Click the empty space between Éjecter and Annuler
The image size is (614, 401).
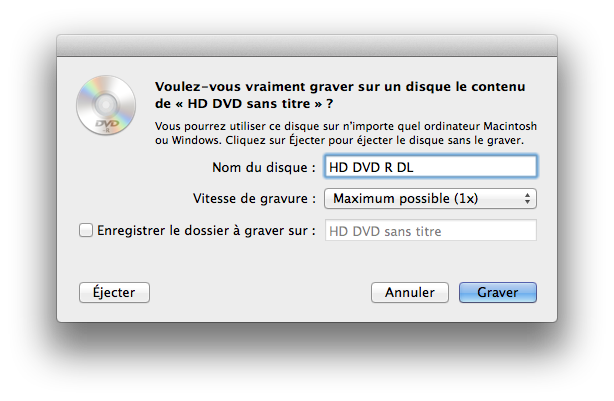click(260, 293)
